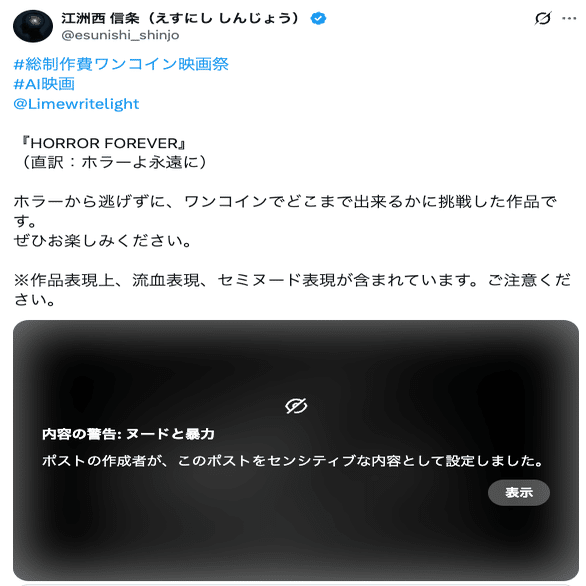Open the author's profile avatar
Image resolution: width=586 pixels, height=586 pixels.
pos(33,26)
